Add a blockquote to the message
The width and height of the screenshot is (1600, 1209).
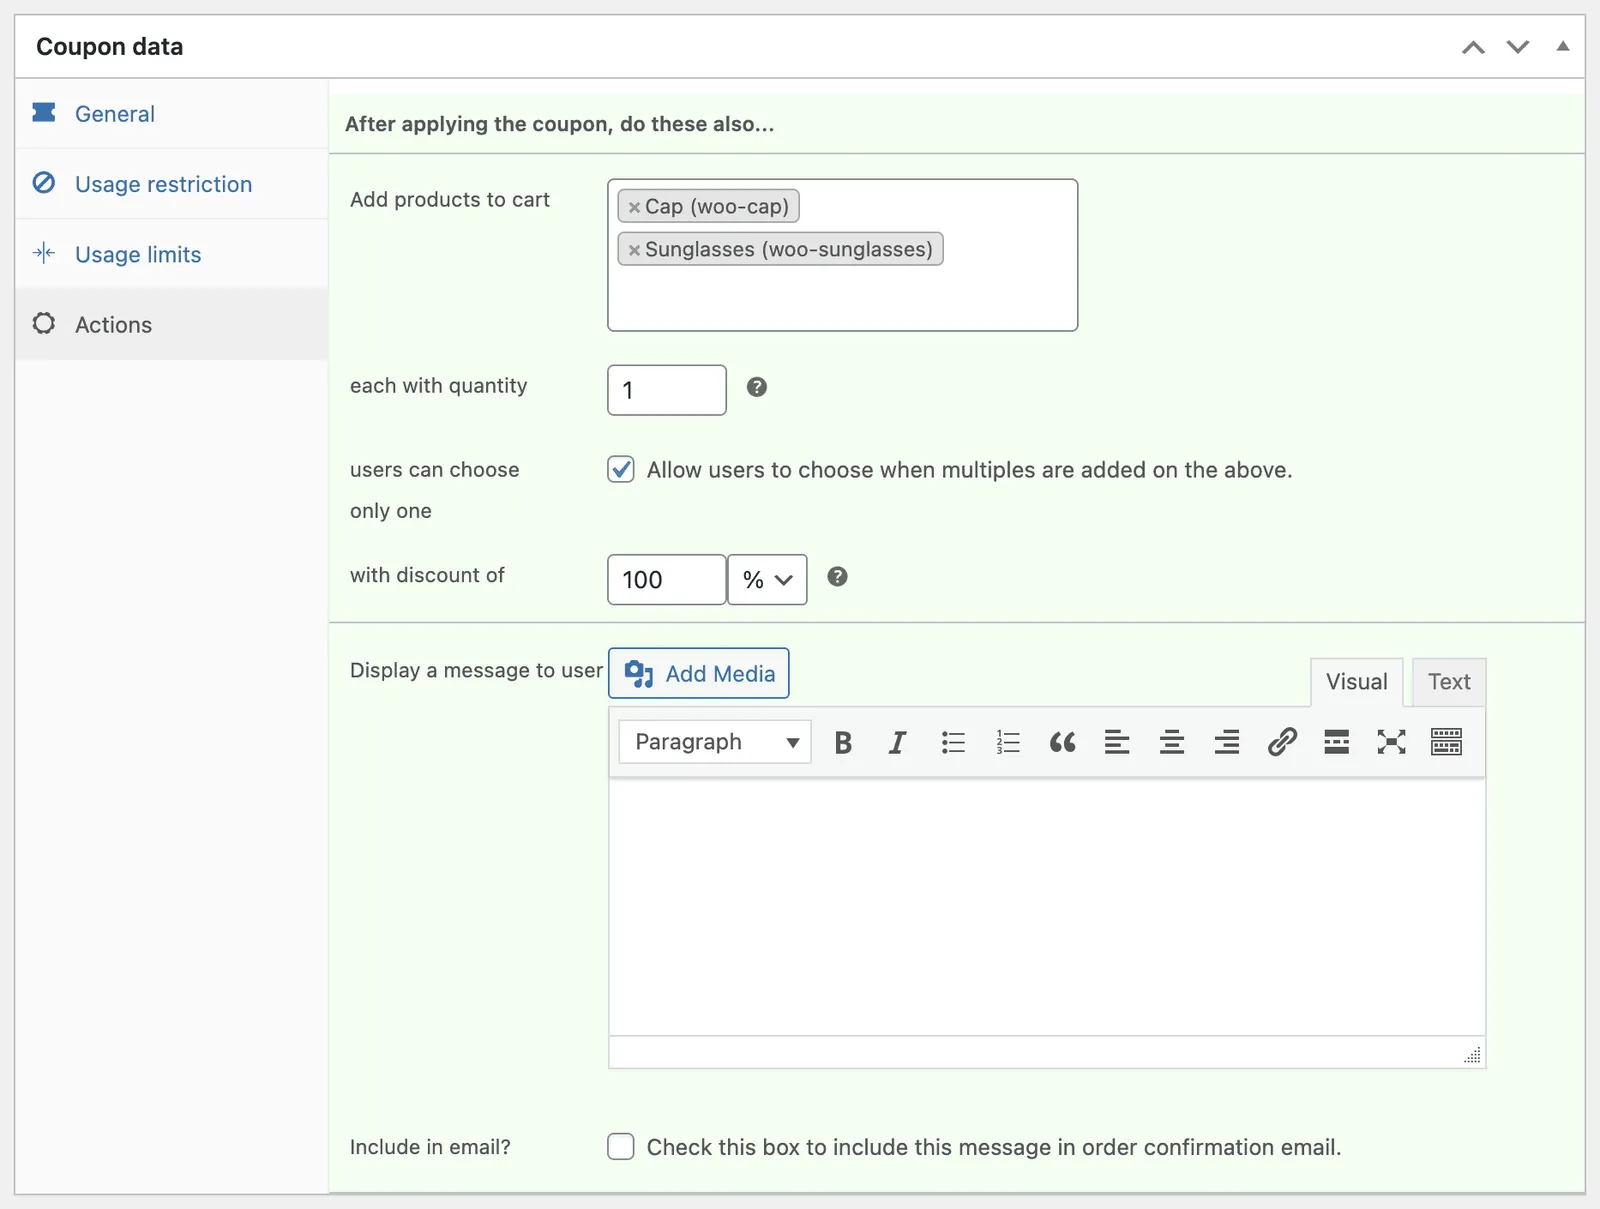[1063, 742]
